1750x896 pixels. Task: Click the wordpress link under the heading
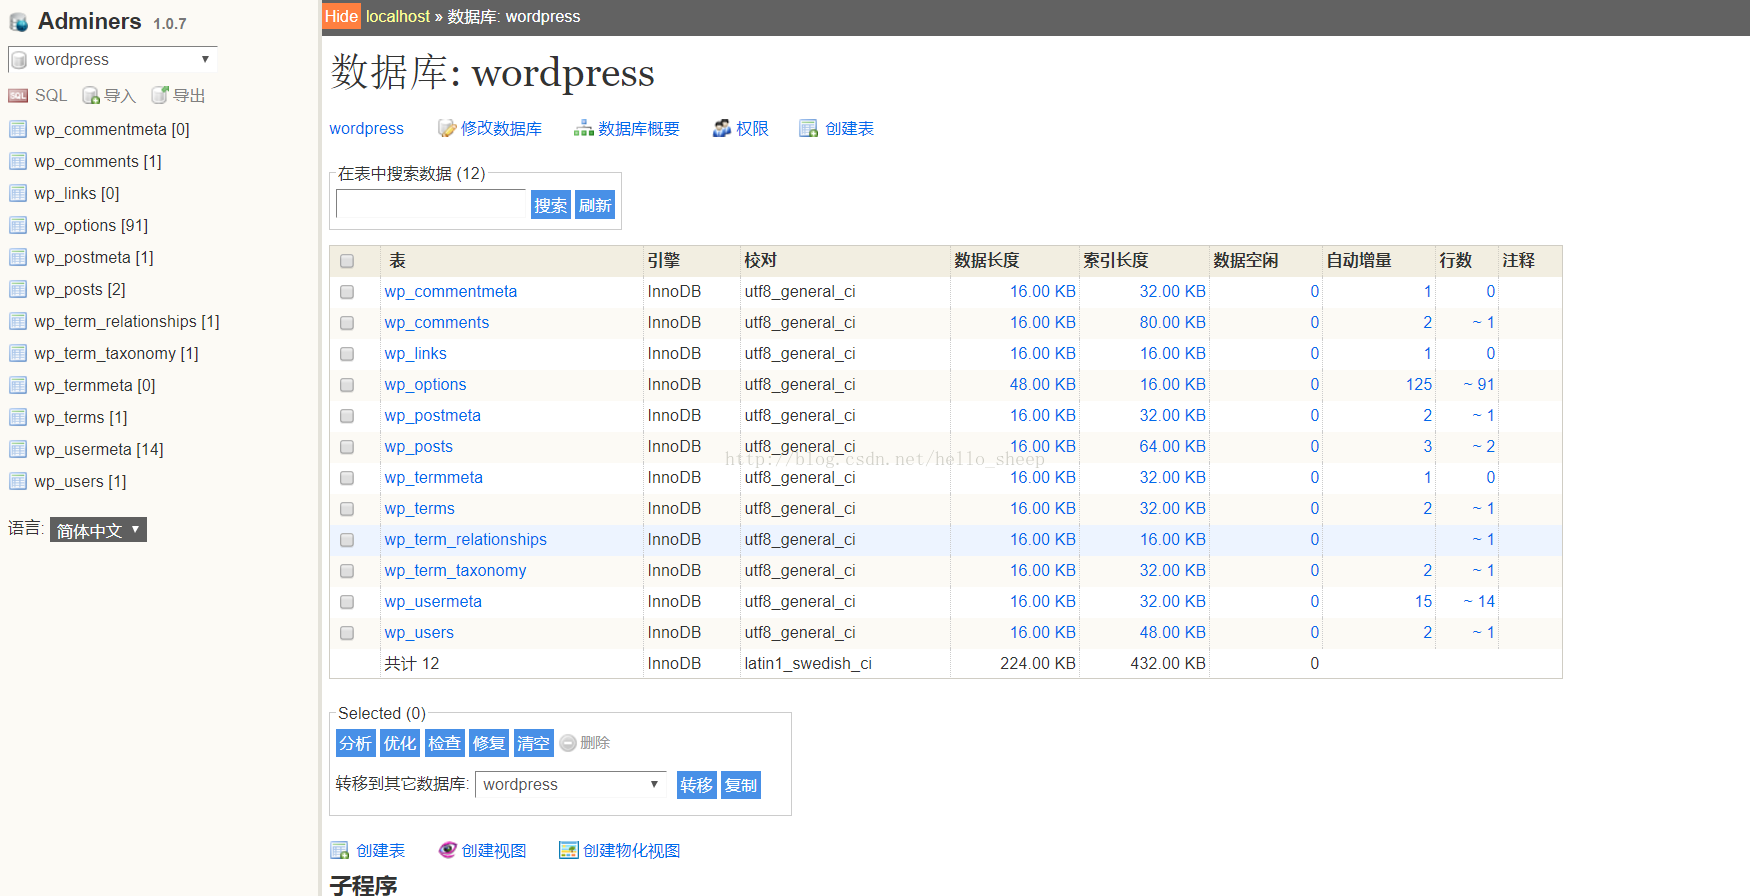(x=367, y=128)
